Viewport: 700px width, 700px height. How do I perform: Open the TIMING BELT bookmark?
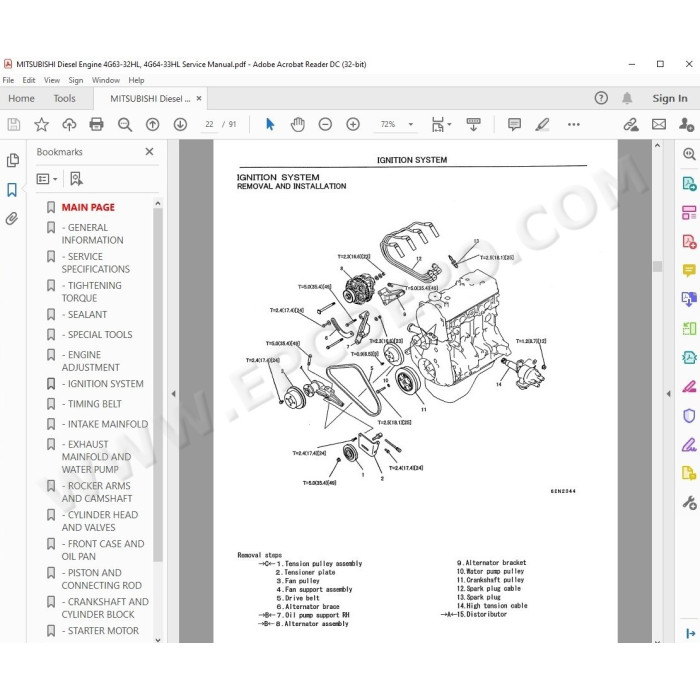coord(92,404)
